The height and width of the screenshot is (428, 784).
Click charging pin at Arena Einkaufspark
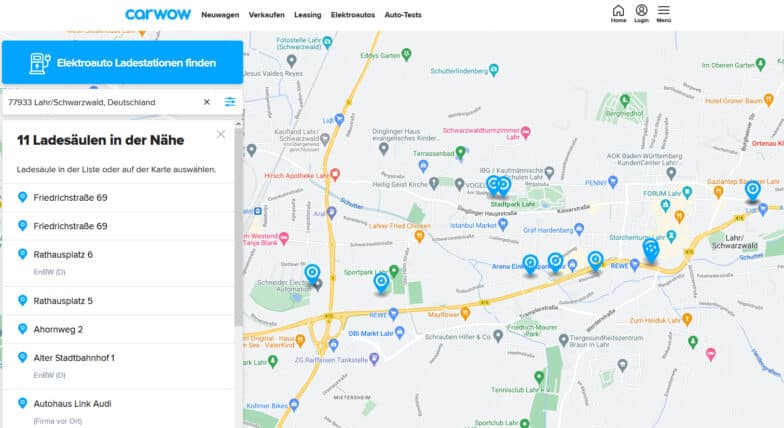click(530, 264)
